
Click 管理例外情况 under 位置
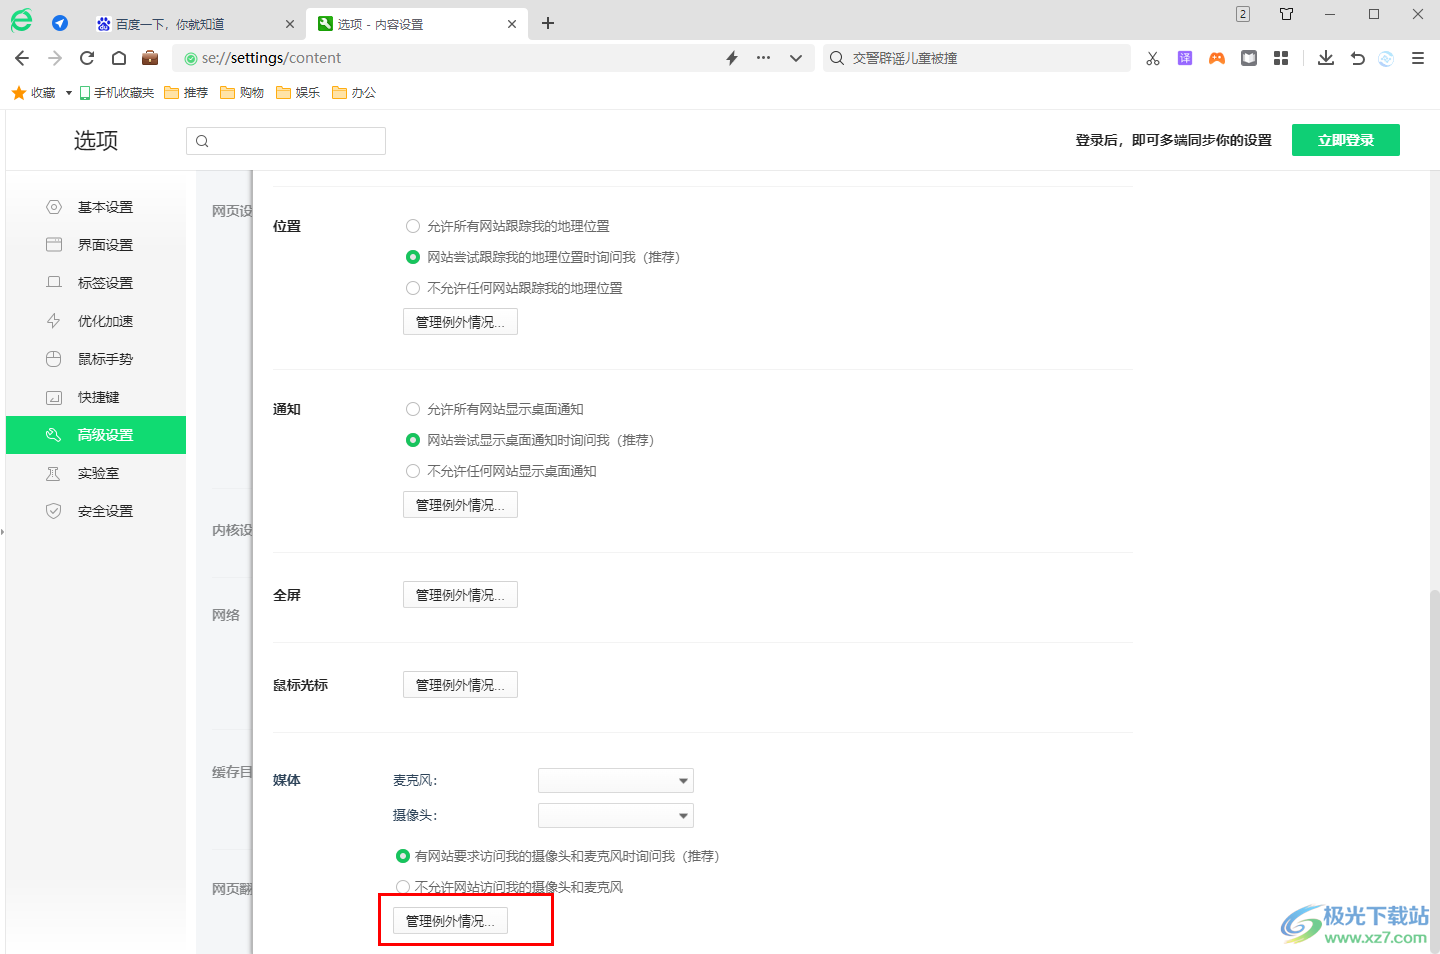(x=460, y=322)
